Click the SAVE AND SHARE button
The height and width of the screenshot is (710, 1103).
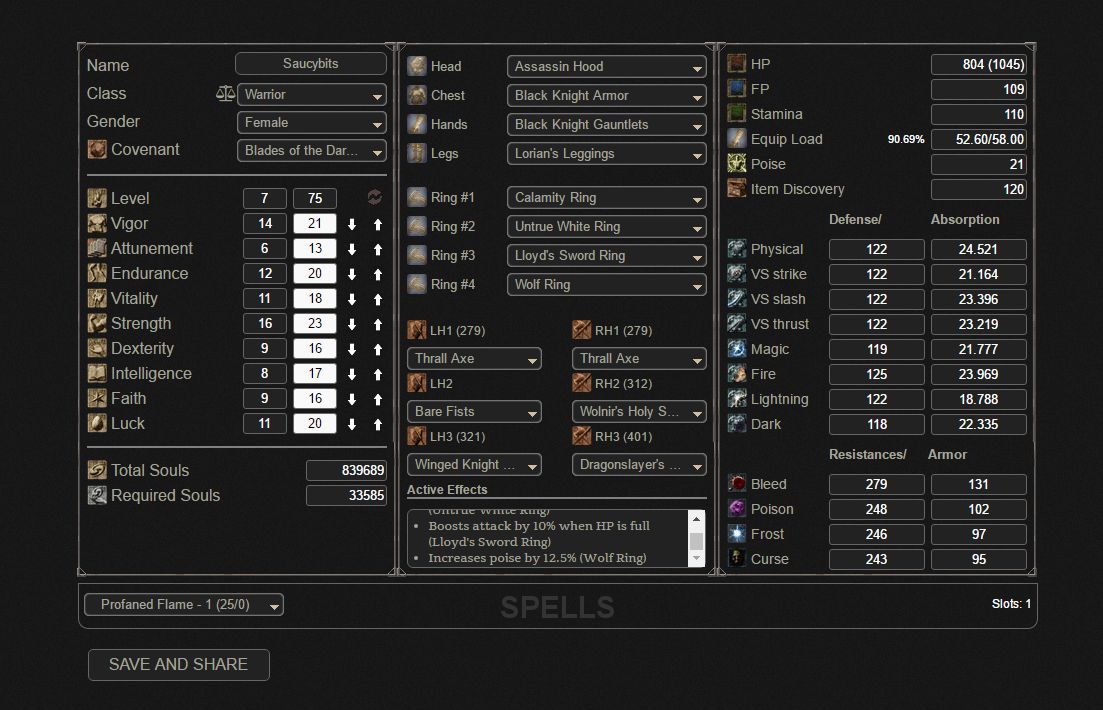click(179, 664)
